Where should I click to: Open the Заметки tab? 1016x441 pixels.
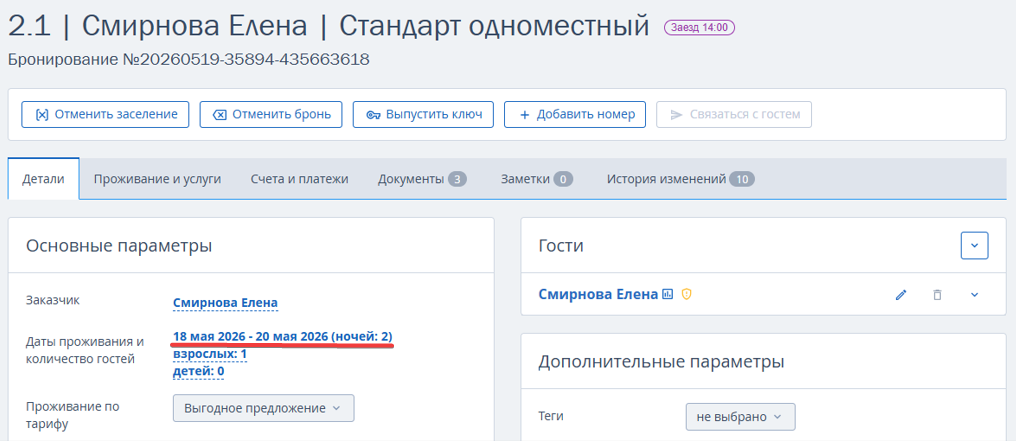click(537, 179)
